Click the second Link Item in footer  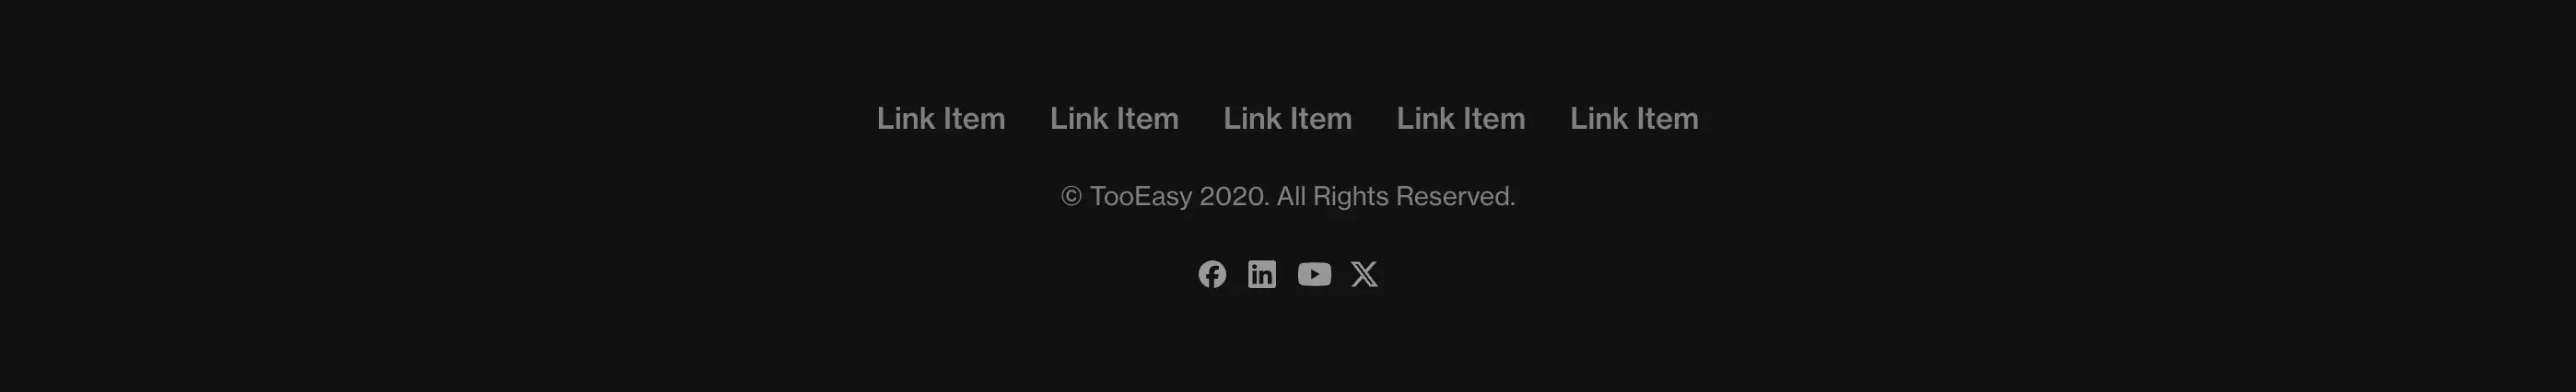pos(1114,118)
